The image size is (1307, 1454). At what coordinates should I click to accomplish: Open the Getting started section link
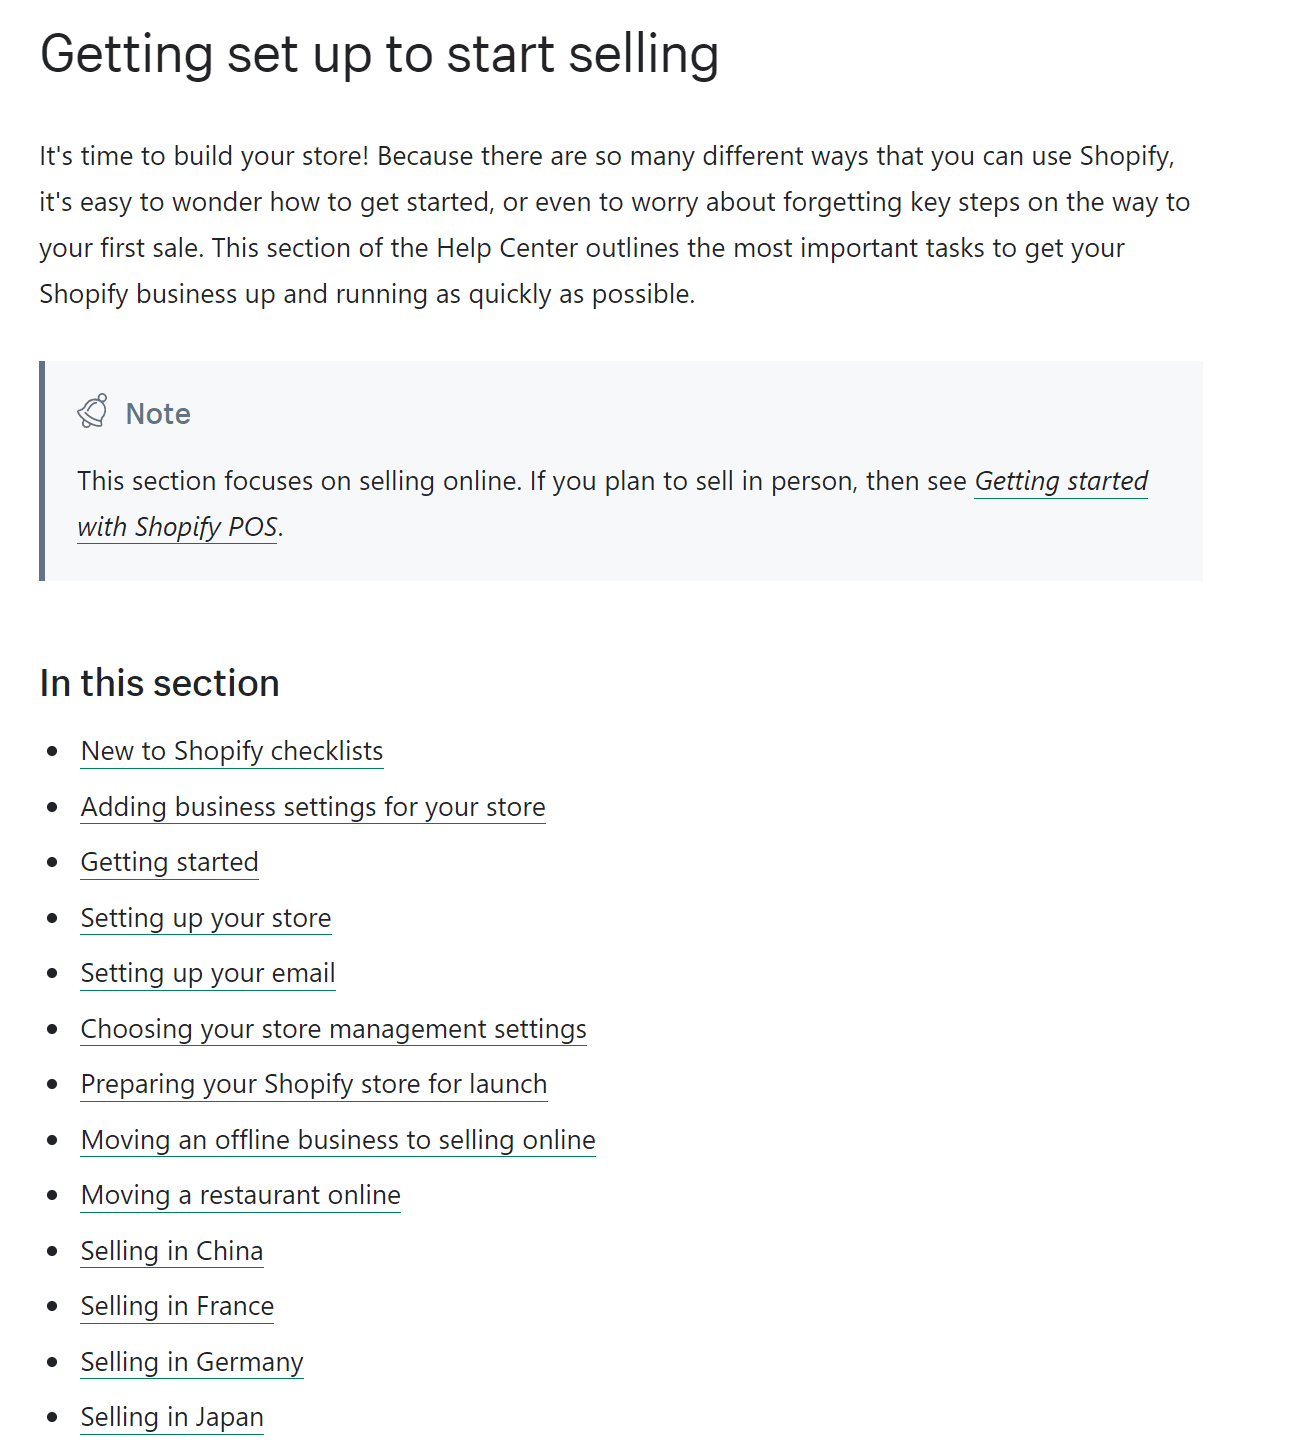tap(169, 862)
